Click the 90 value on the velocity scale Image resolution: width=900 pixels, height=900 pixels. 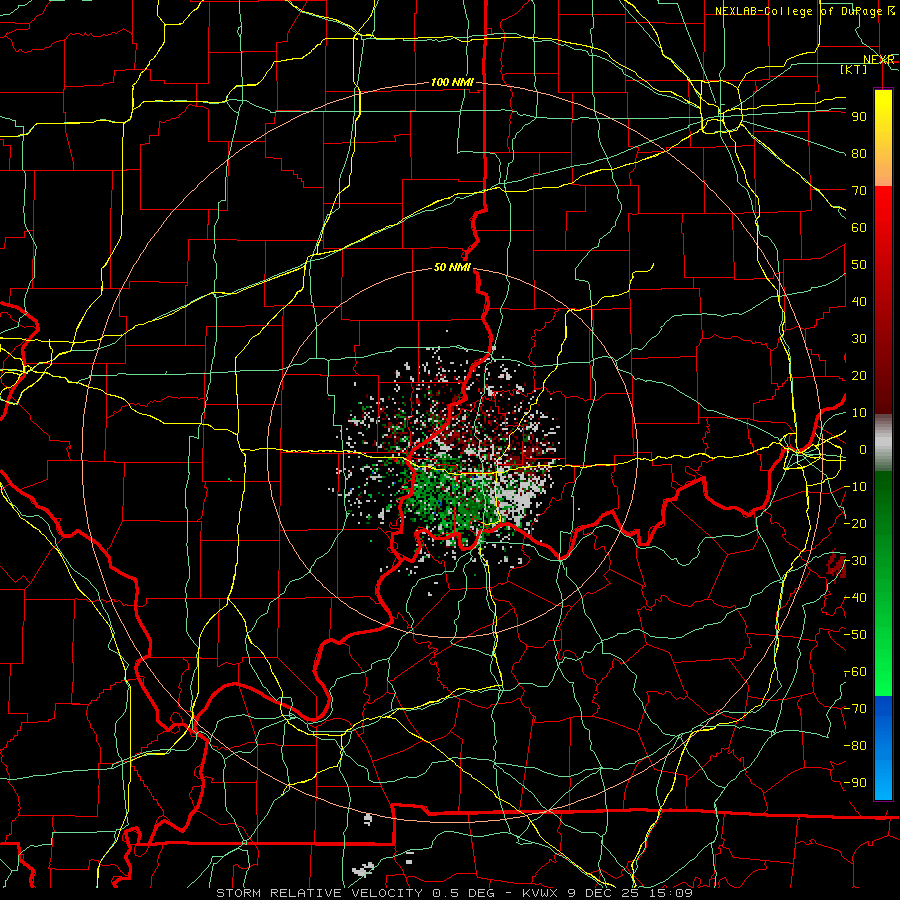coord(859,117)
